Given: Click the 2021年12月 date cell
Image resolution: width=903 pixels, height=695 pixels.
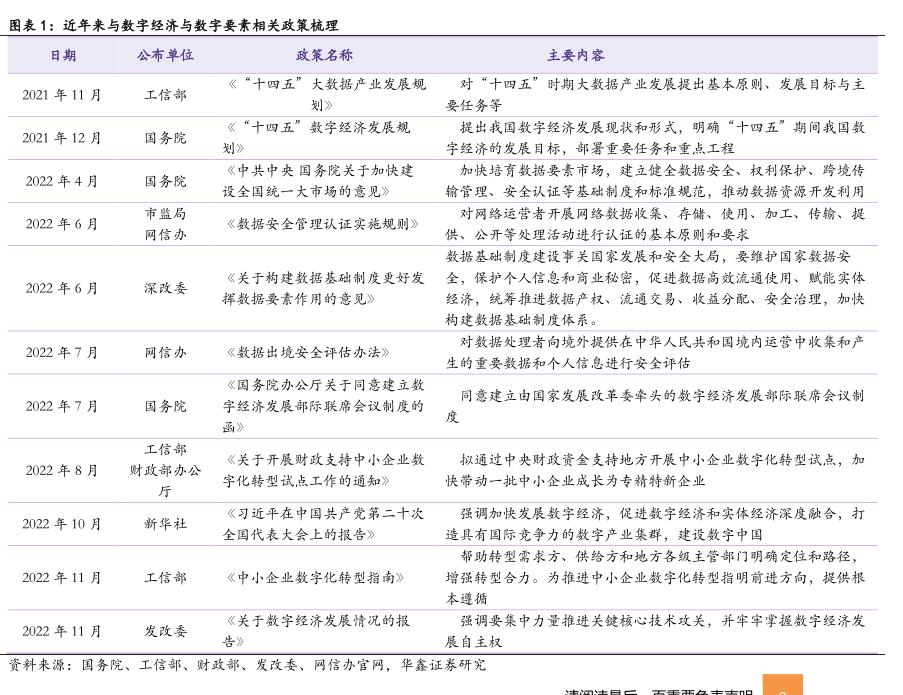Looking at the screenshot, I should (x=62, y=138).
